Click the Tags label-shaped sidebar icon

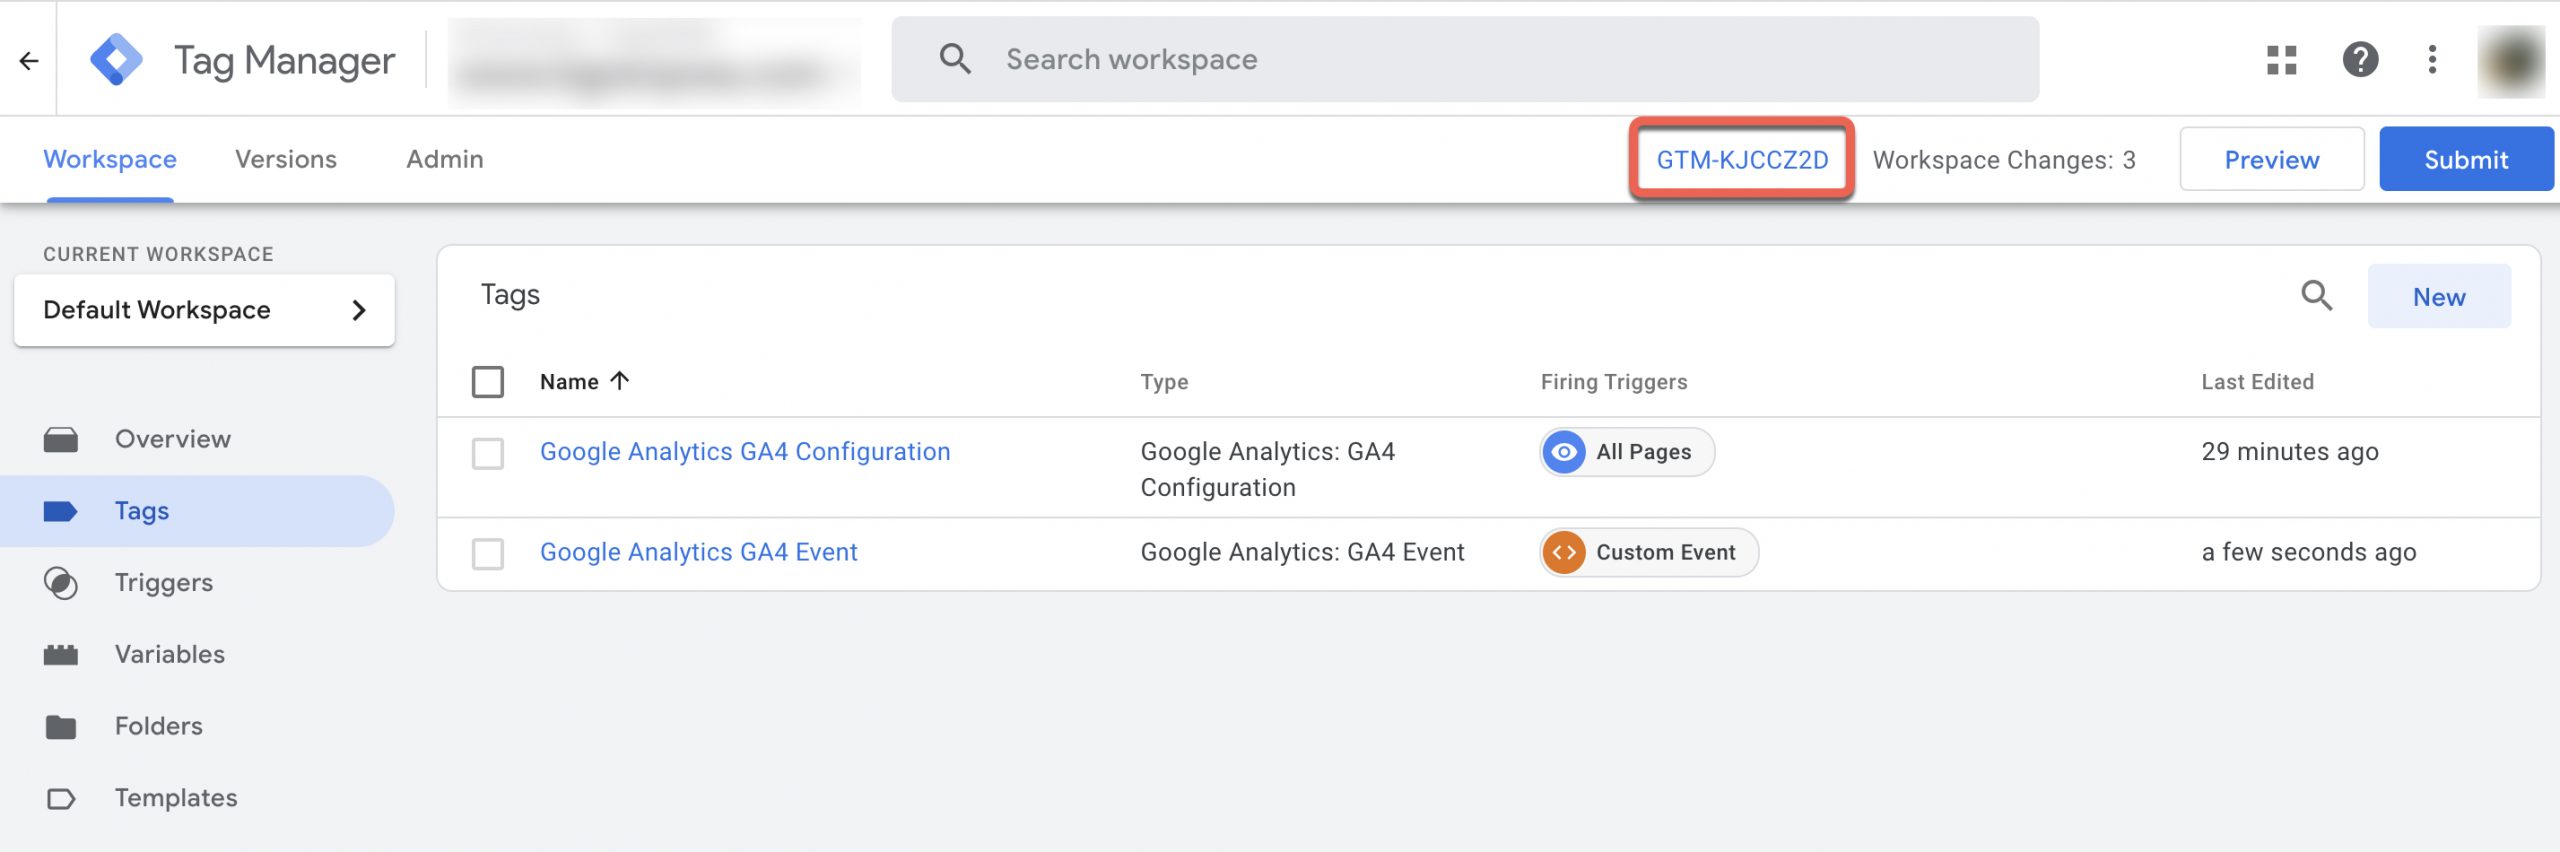(x=61, y=511)
